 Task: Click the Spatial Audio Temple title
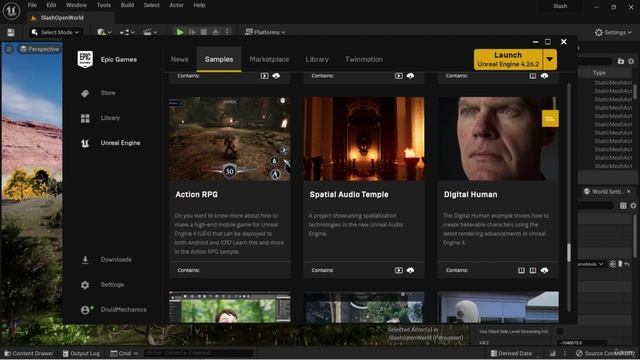pos(349,195)
